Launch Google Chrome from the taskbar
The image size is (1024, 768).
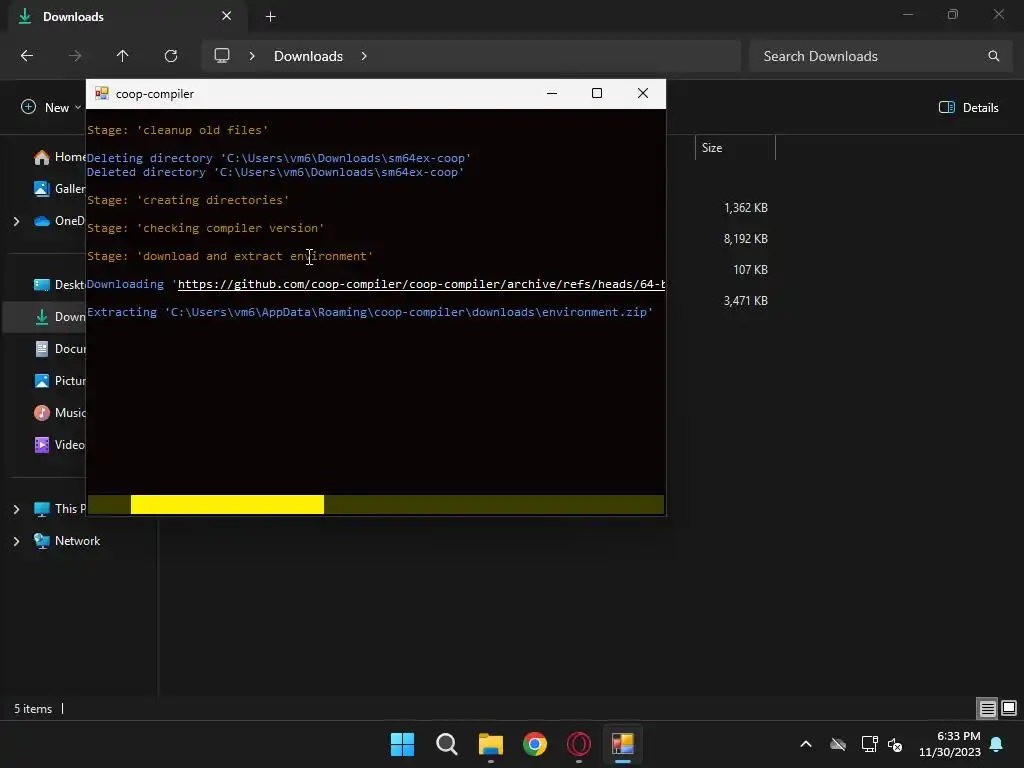[x=535, y=744]
